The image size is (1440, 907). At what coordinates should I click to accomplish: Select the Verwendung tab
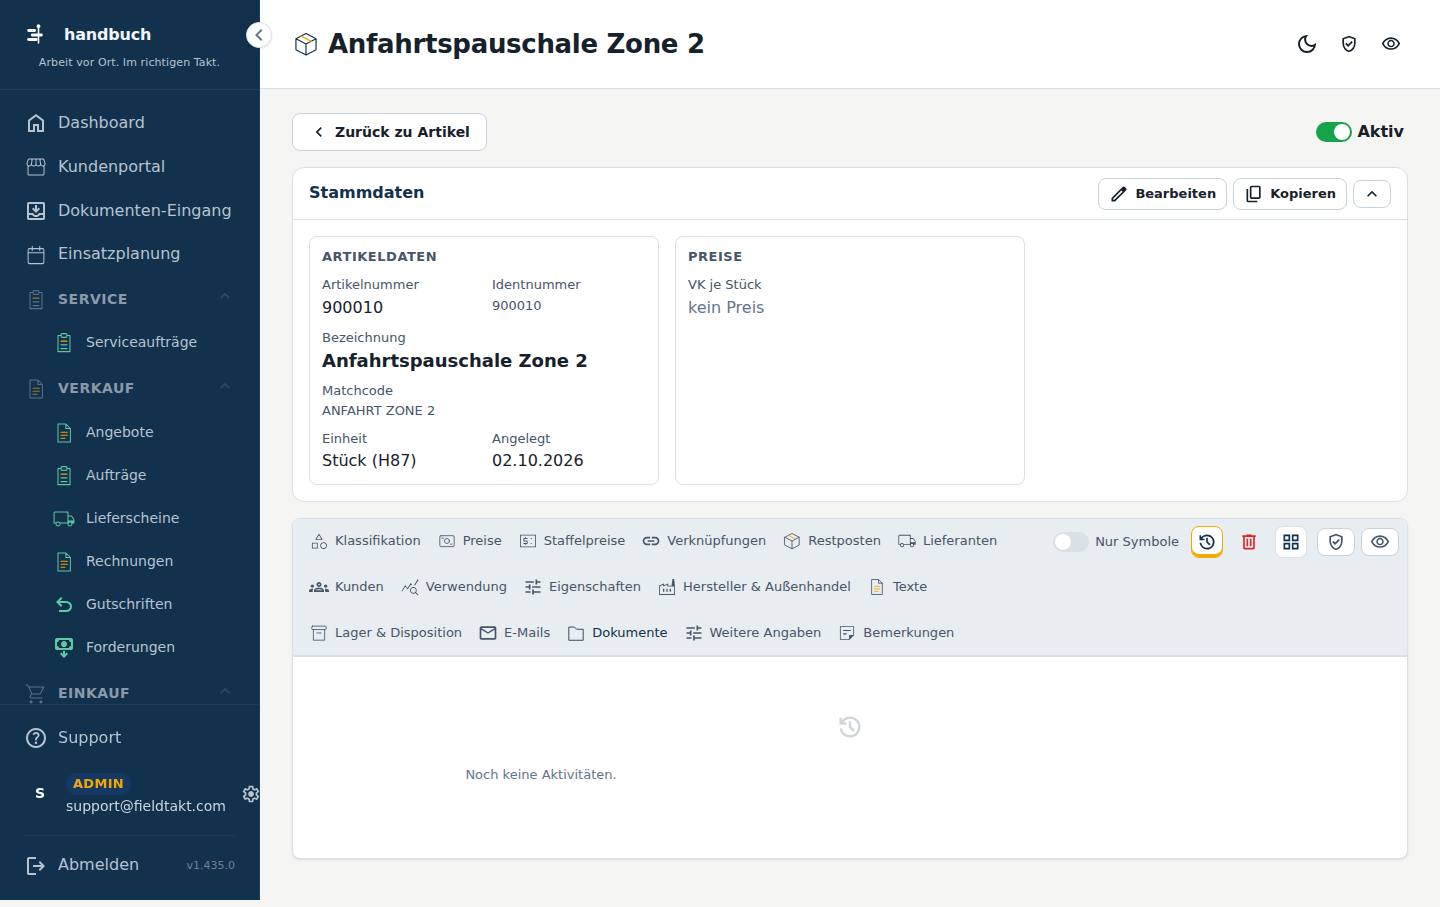(454, 587)
